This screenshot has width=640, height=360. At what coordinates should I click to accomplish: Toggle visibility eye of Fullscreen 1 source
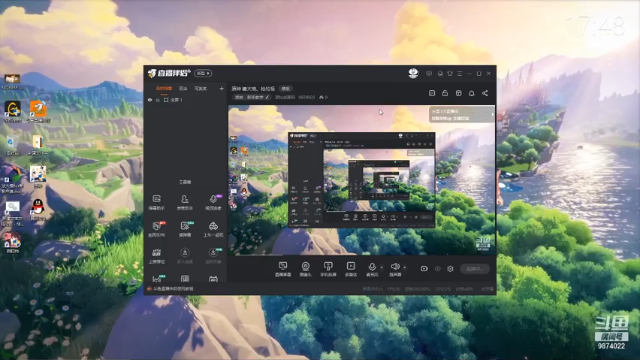[x=150, y=100]
